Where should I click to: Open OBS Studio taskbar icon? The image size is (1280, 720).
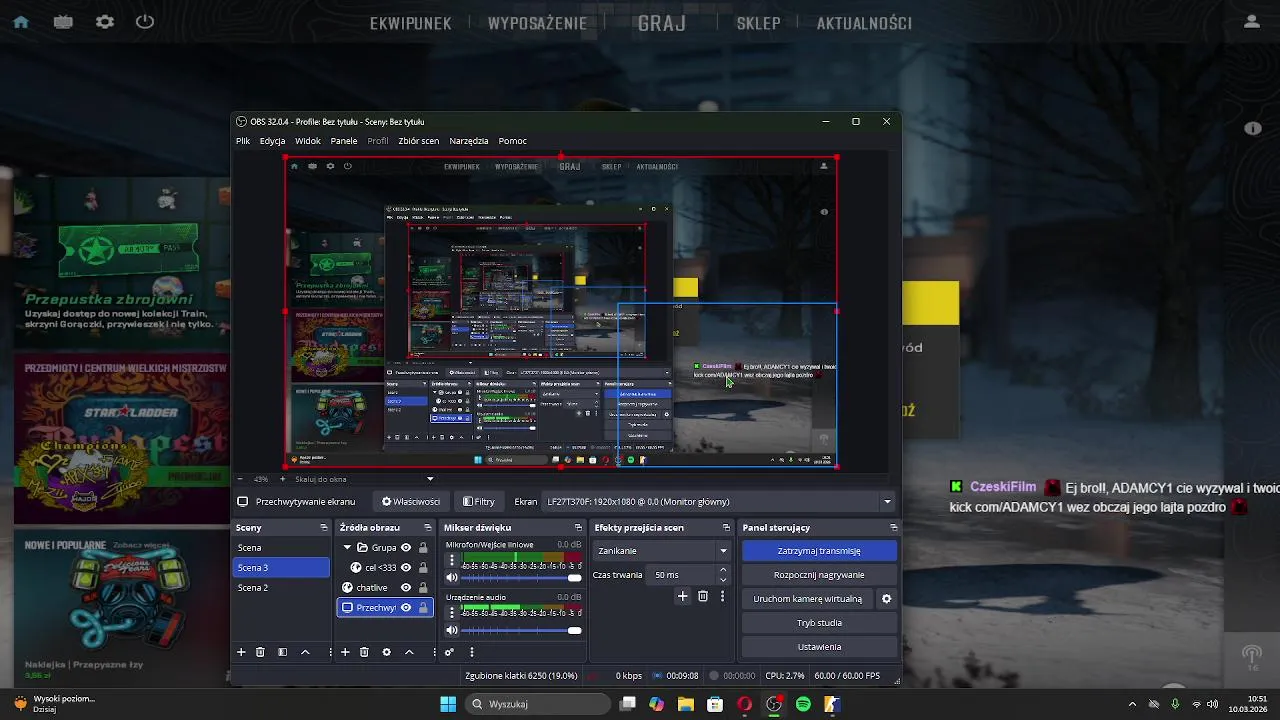(x=774, y=704)
